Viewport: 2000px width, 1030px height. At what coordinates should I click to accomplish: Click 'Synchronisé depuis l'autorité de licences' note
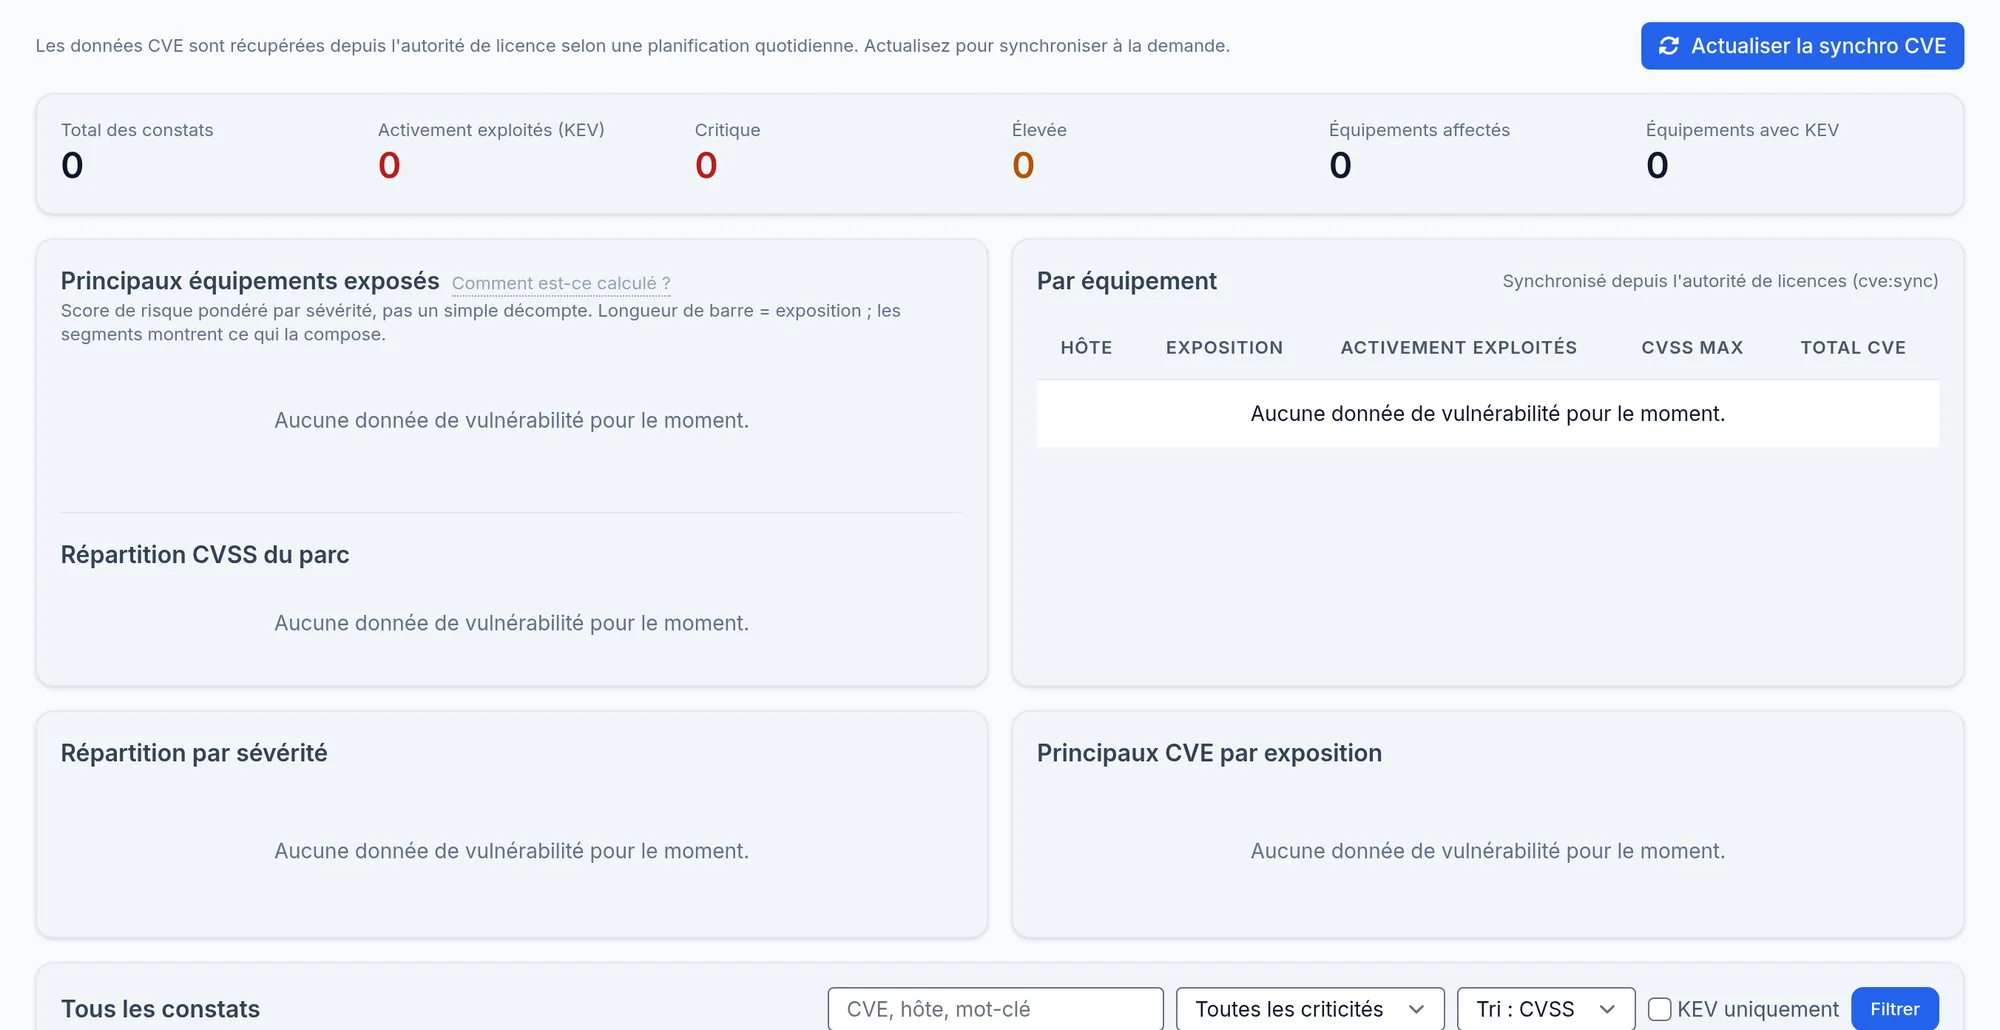pyautogui.click(x=1720, y=281)
